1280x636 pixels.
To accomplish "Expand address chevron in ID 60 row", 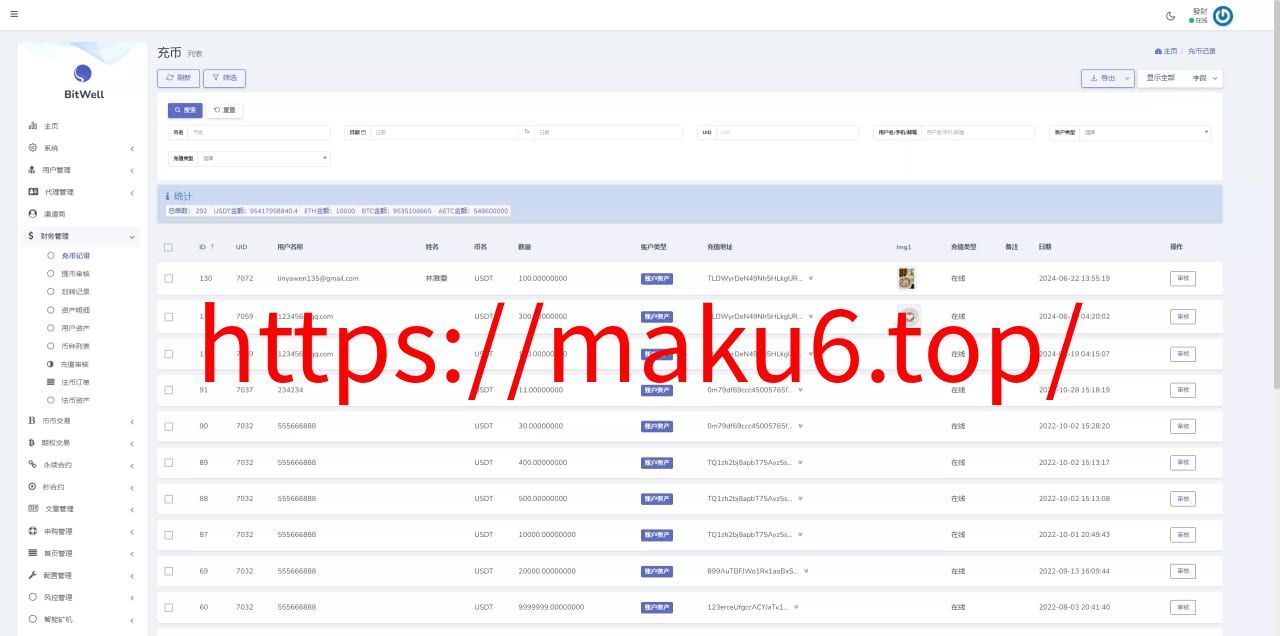I will pyautogui.click(x=798, y=607).
